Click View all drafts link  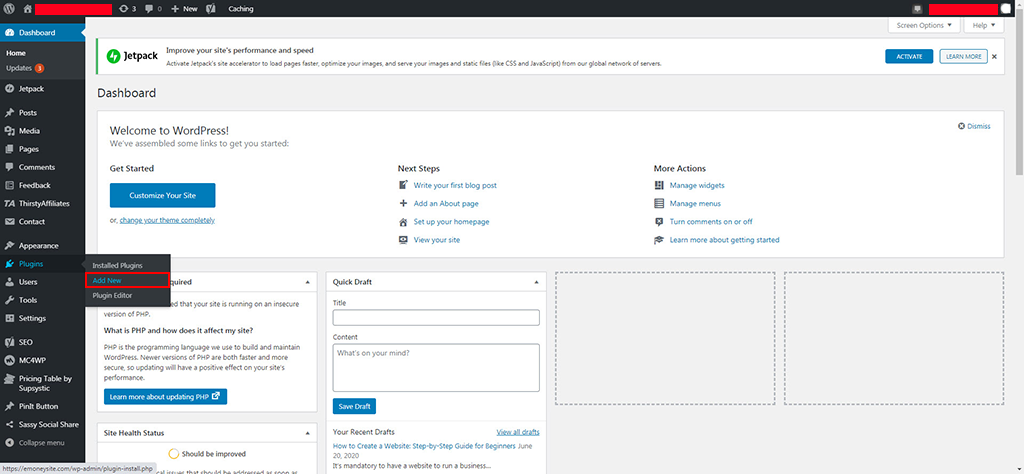click(x=518, y=432)
